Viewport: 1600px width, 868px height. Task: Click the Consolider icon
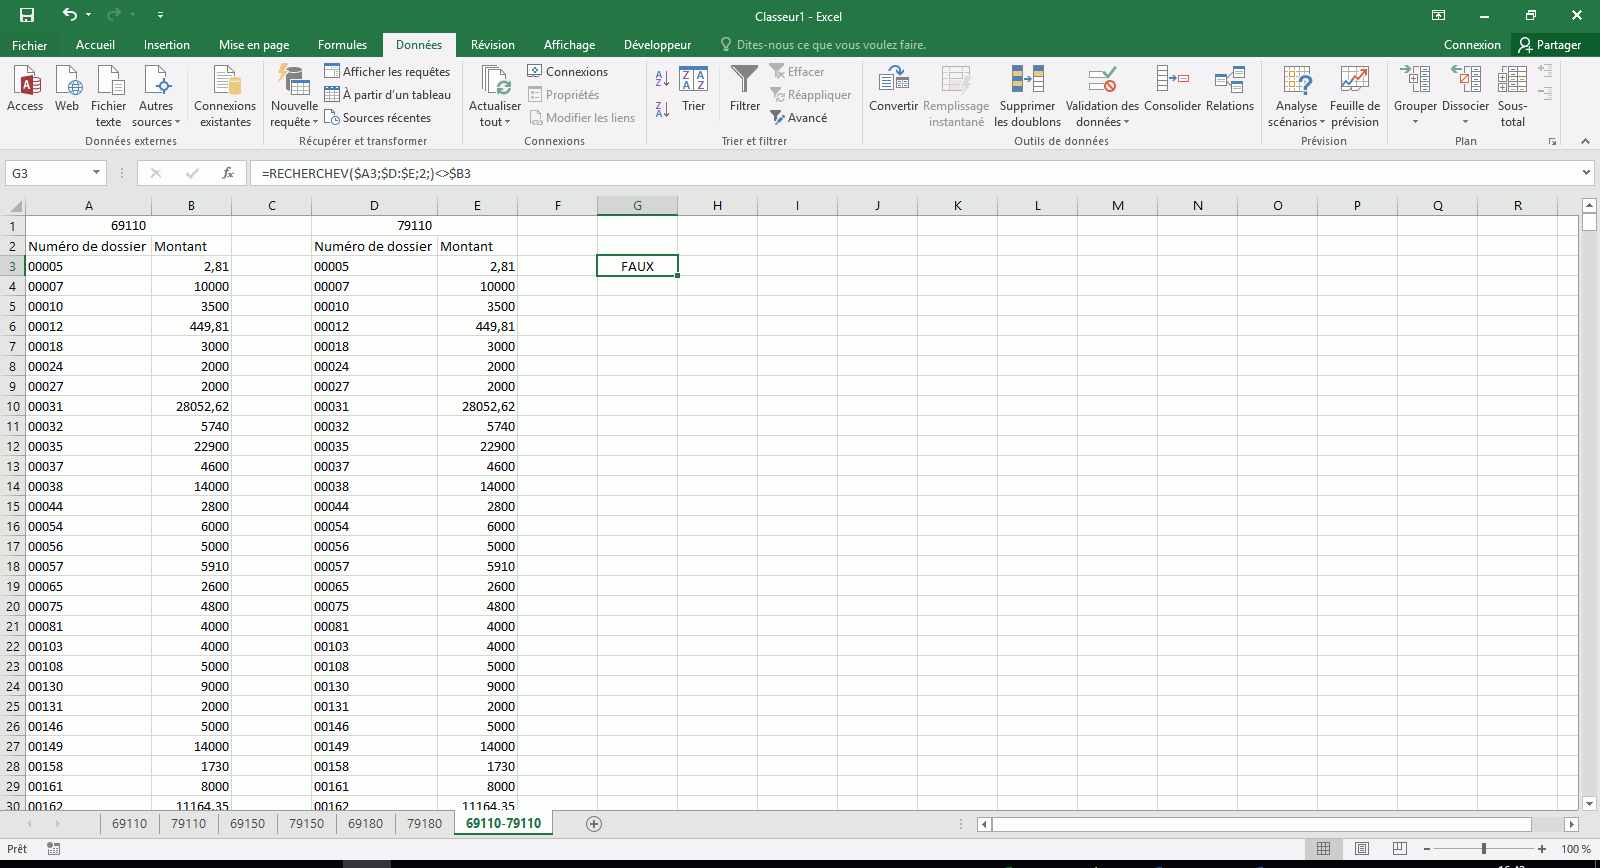[1172, 82]
